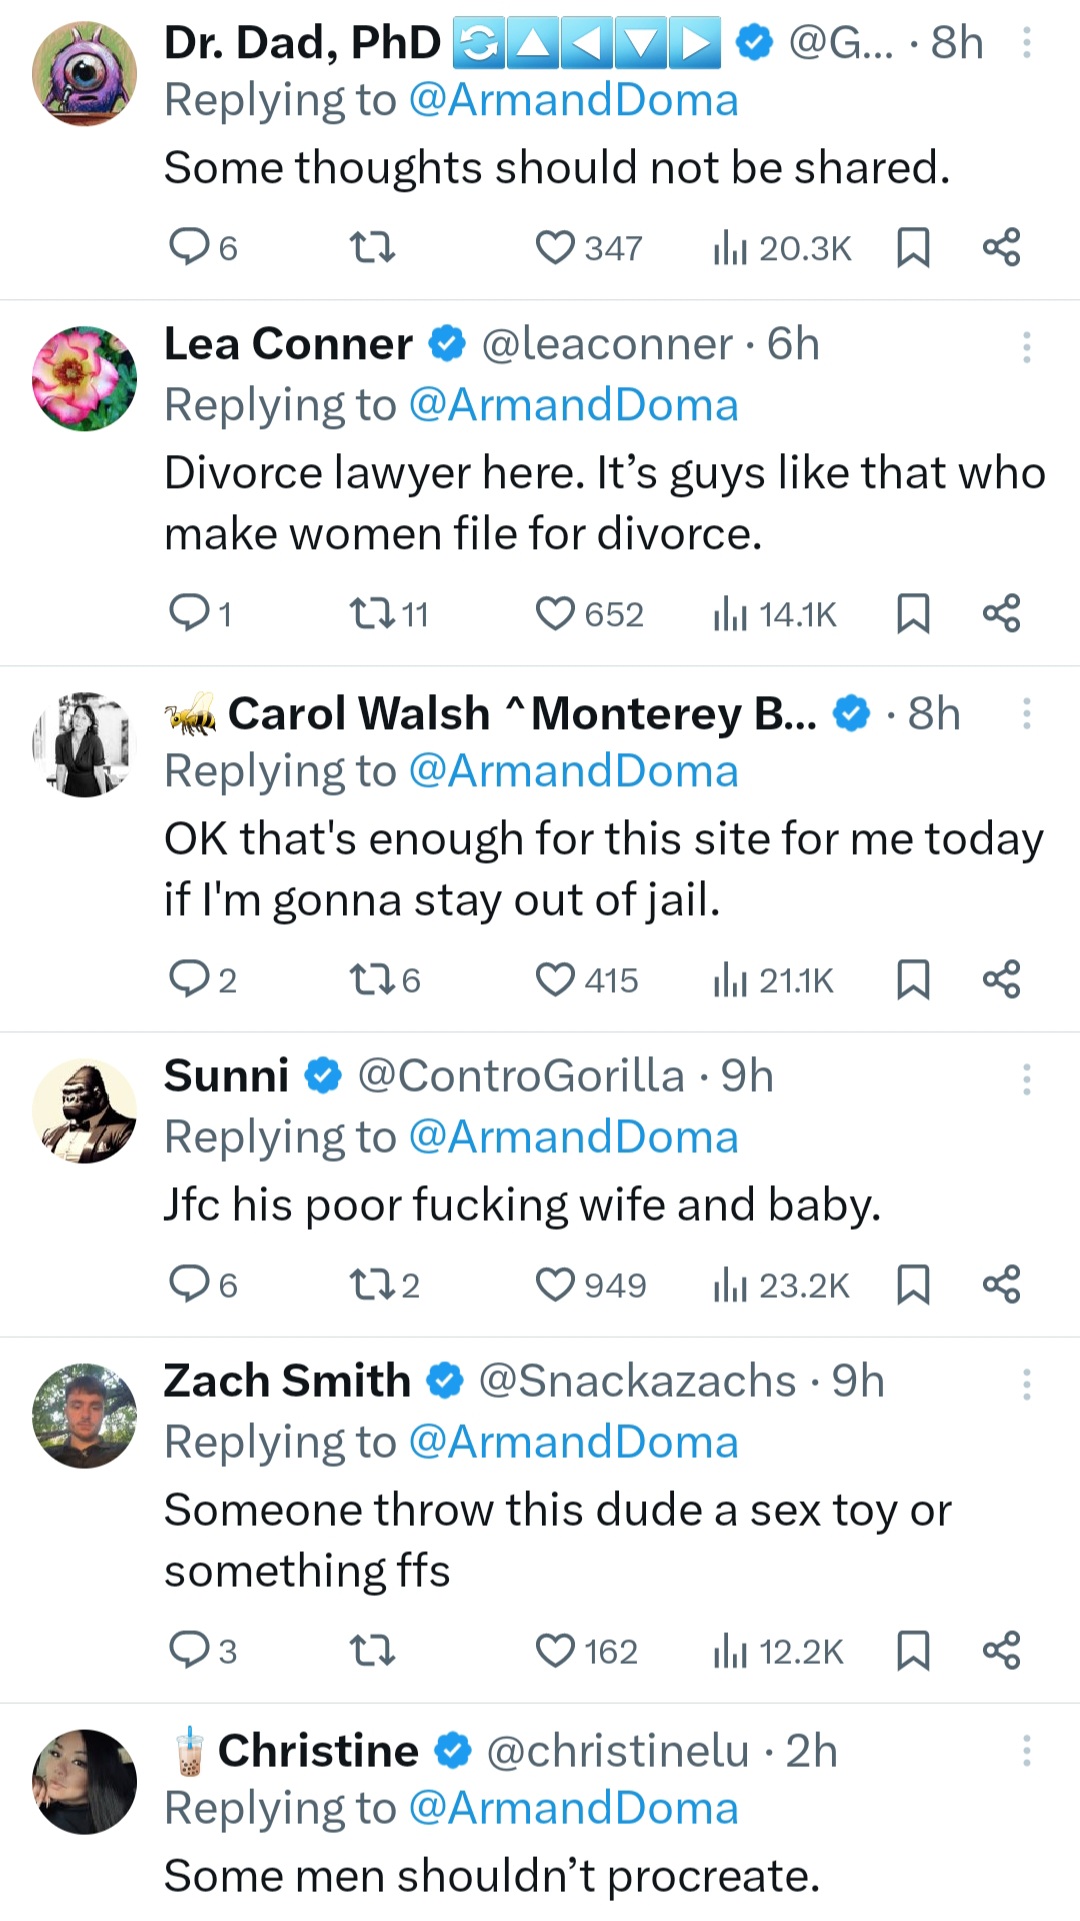The height and width of the screenshot is (1921, 1080).
Task: Open @ArmandDoma link in Sunni's reply
Action: pos(573,1137)
